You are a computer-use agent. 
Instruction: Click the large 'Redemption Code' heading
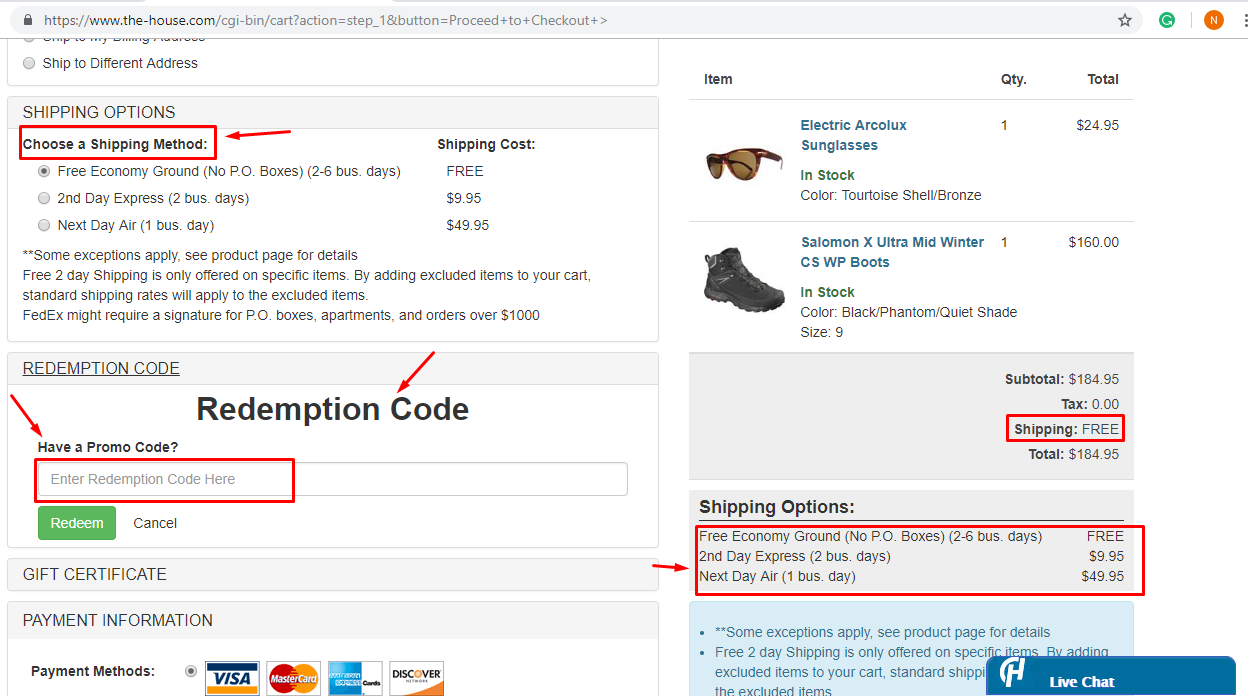333,409
